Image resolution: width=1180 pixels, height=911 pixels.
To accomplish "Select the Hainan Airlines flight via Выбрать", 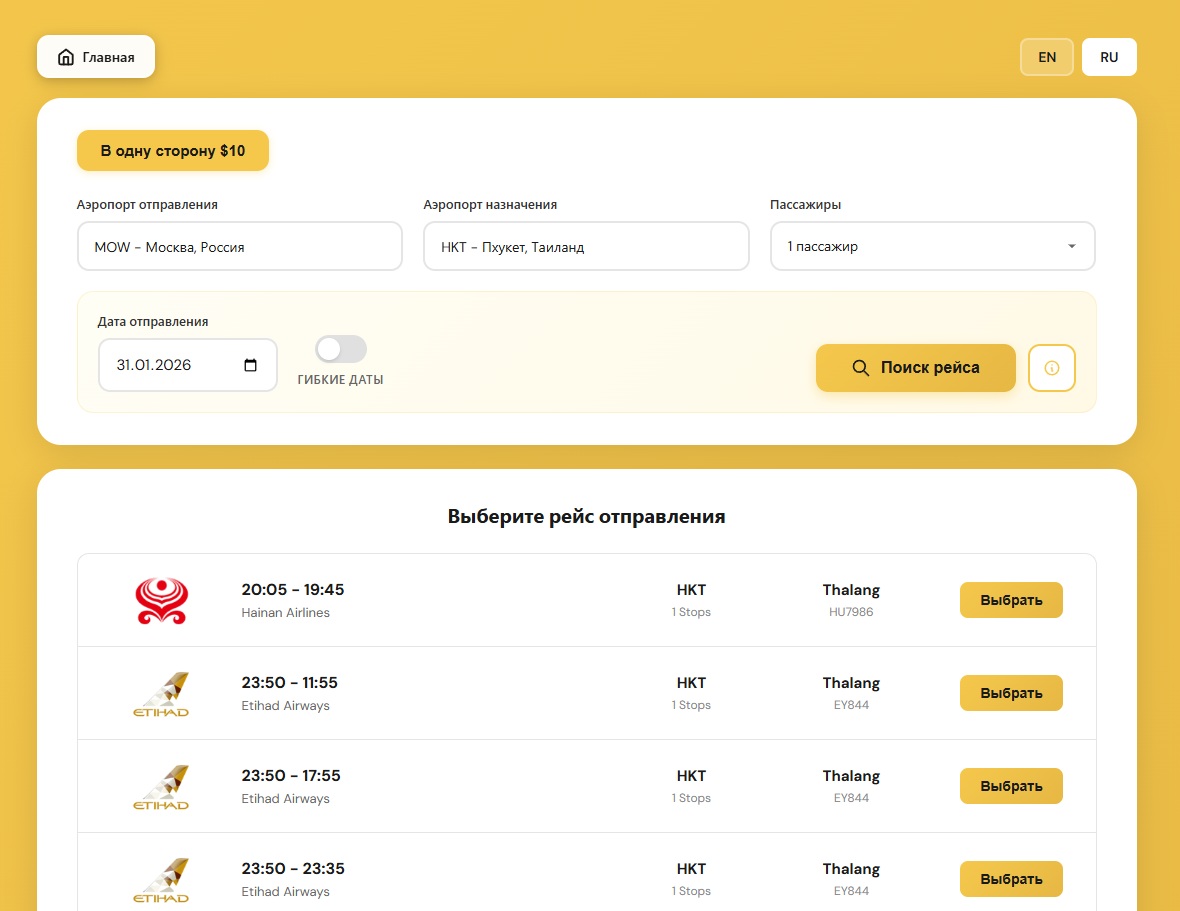I will (x=1011, y=600).
